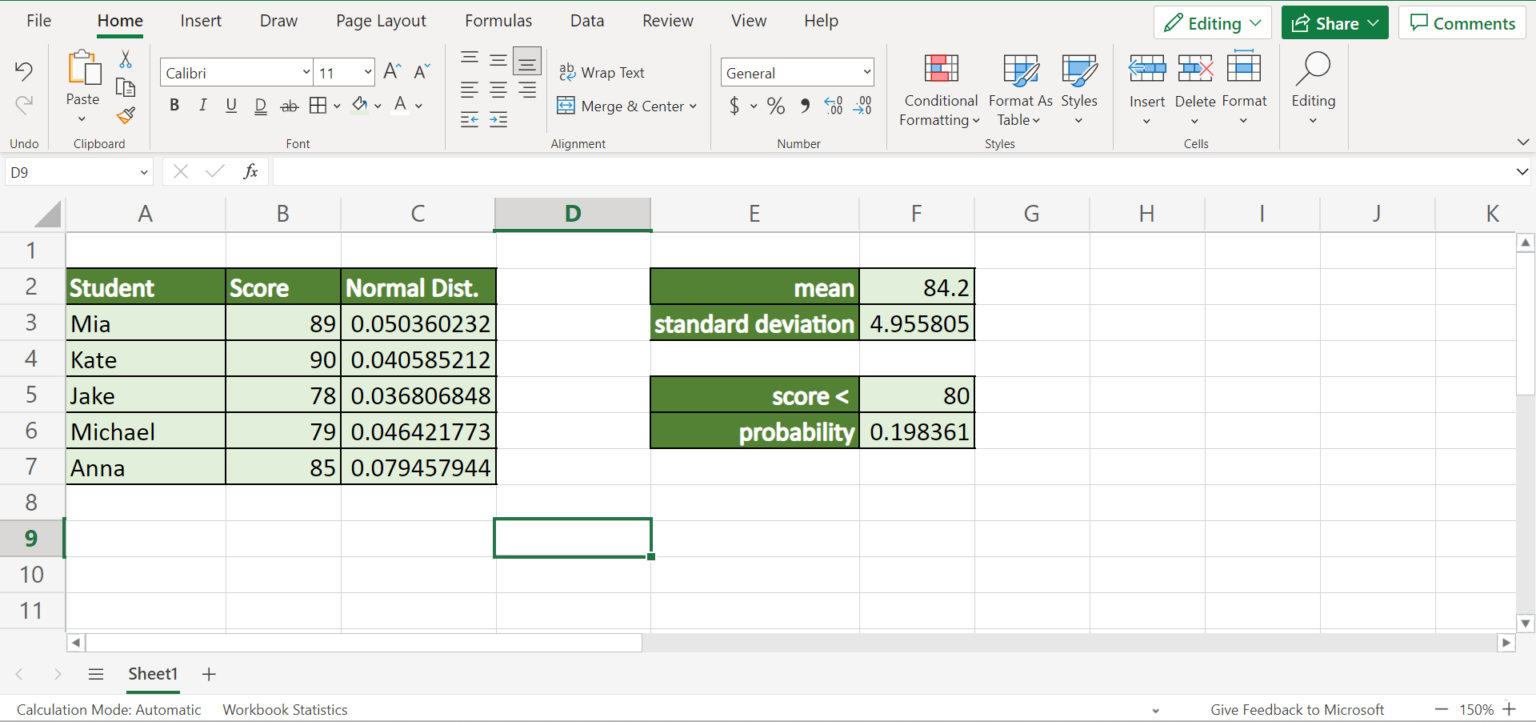Apply strikethrough formatting
1536x722 pixels.
289,105
